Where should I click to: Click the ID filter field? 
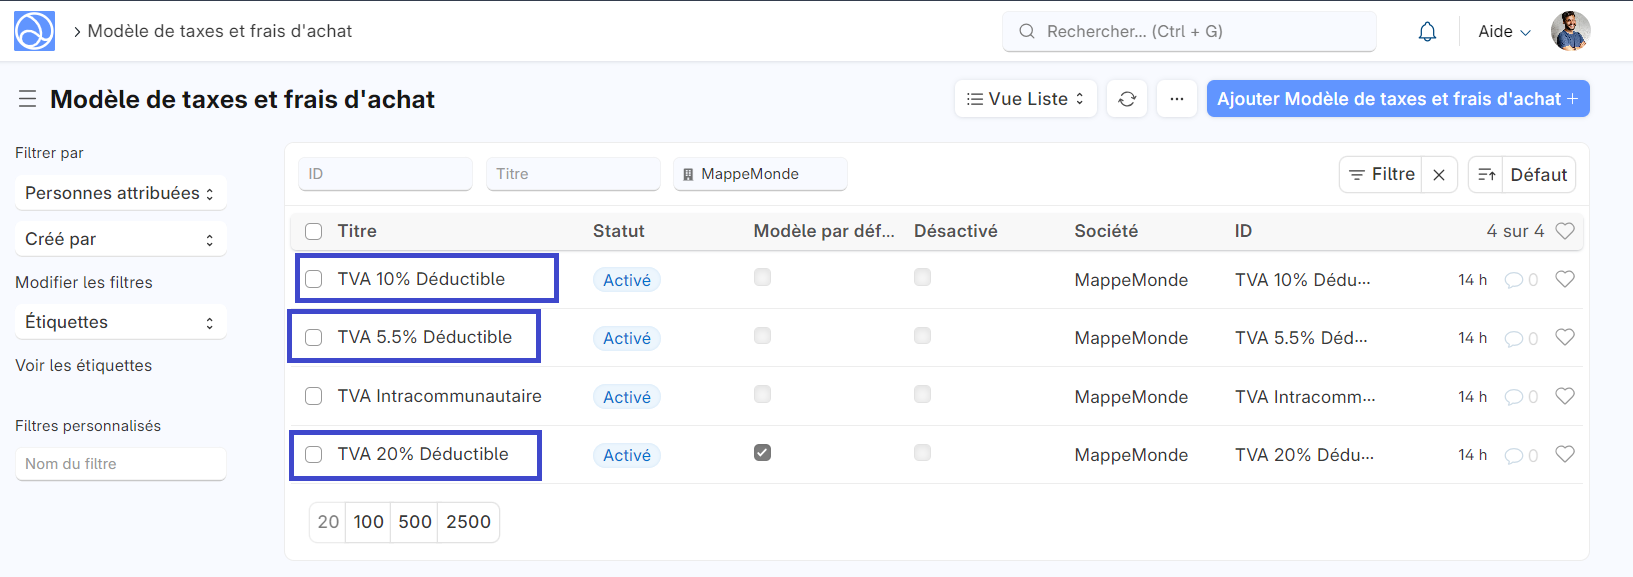tap(385, 174)
